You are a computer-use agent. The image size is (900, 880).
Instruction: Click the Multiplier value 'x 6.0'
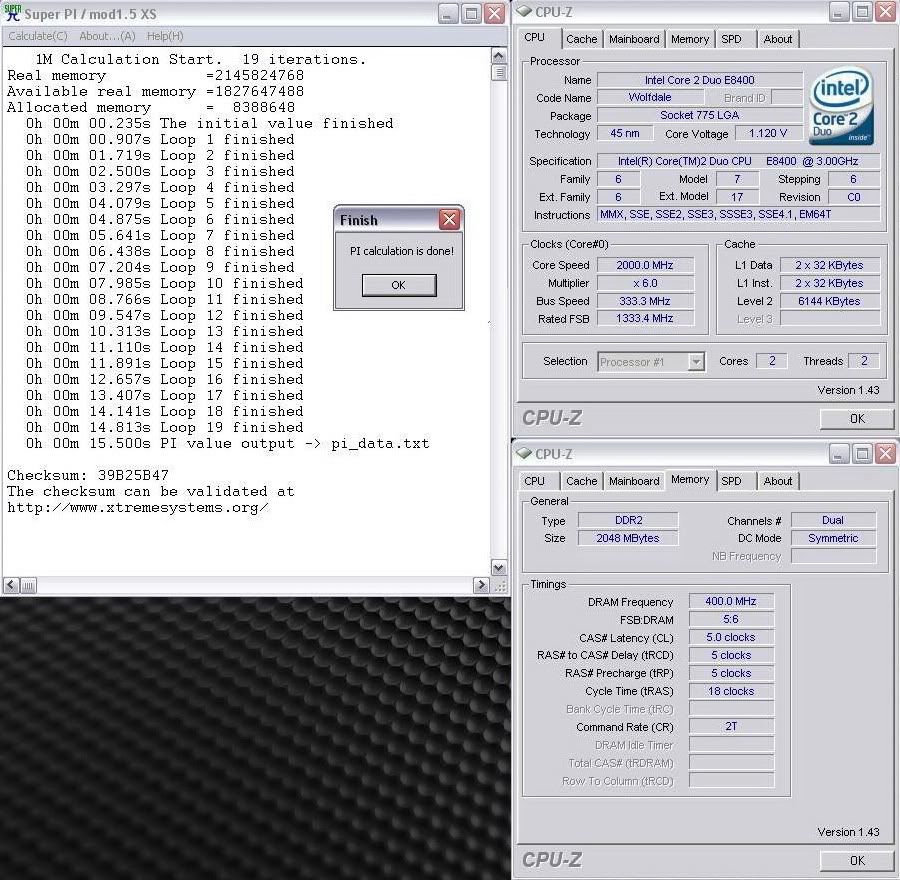[645, 283]
